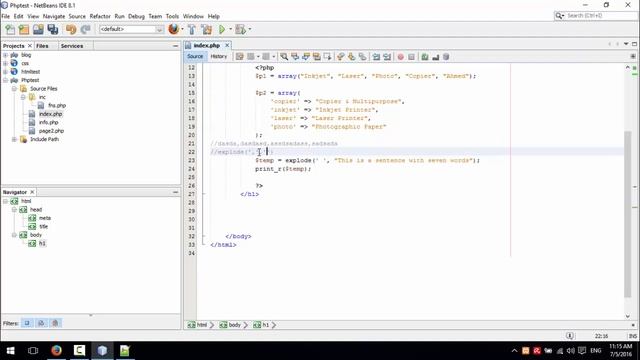Open the File menu

point(6,16)
